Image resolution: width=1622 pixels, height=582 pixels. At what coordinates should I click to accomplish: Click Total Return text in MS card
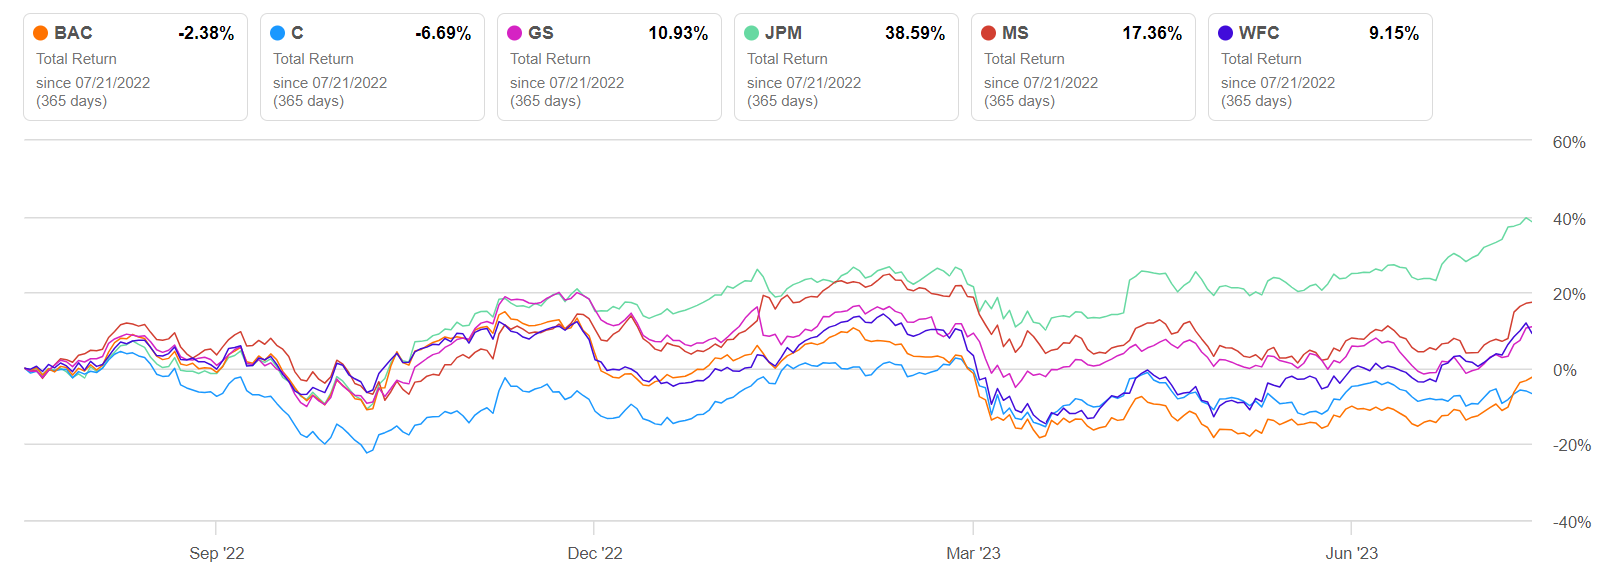pyautogui.click(x=1024, y=59)
